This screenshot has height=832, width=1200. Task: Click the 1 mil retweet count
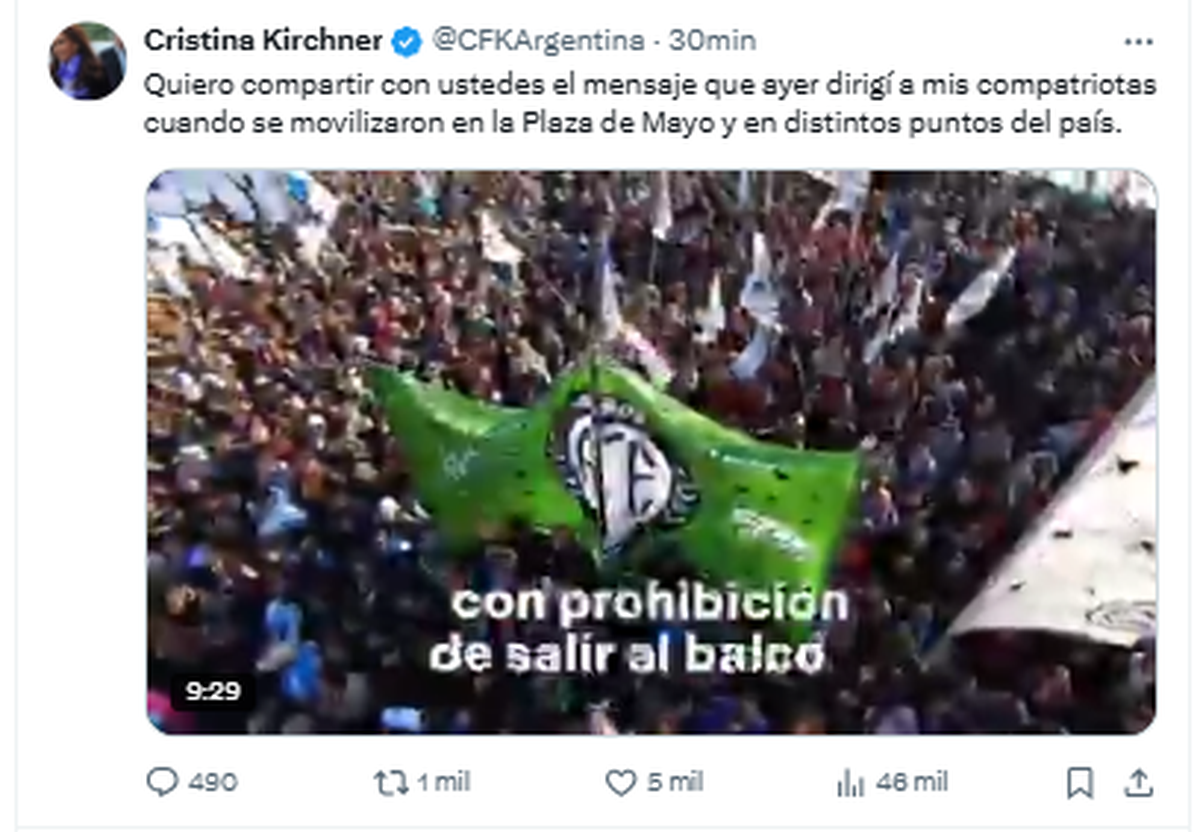pyautogui.click(x=441, y=783)
